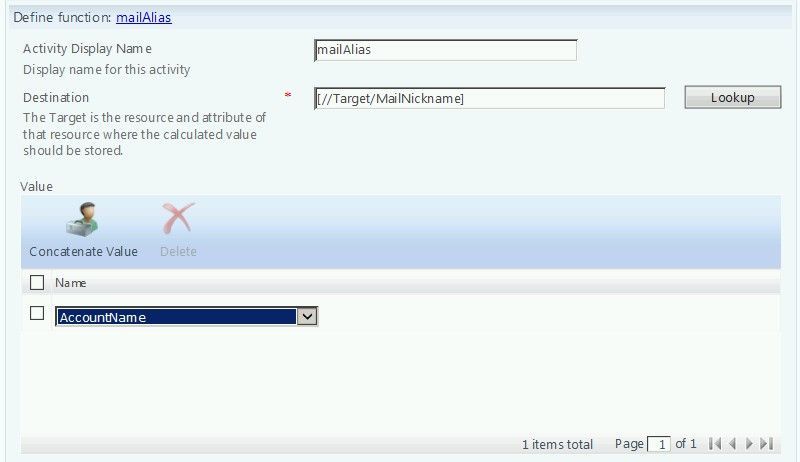Click the Lookup button
Screen dimensions: 800x462
click(x=733, y=97)
